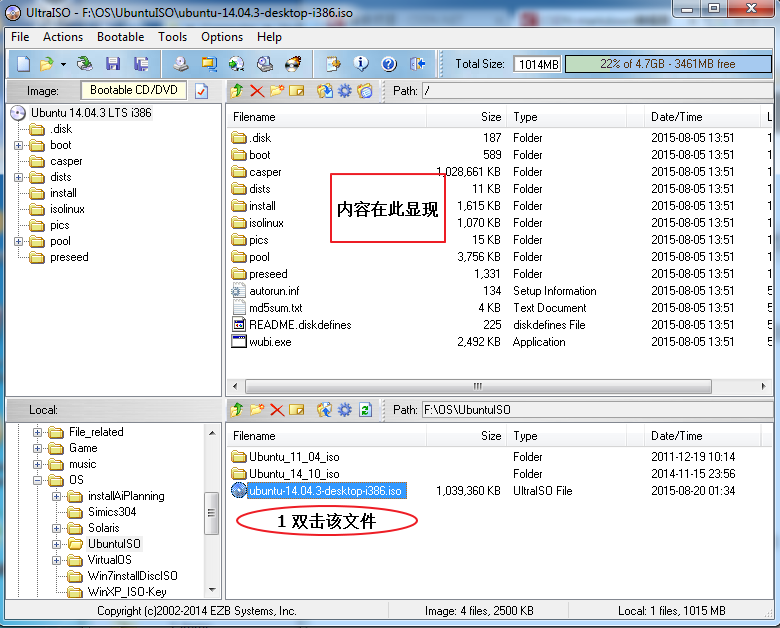Expand the File_related folder in local tree
This screenshot has width=780, height=628.
tap(37, 432)
